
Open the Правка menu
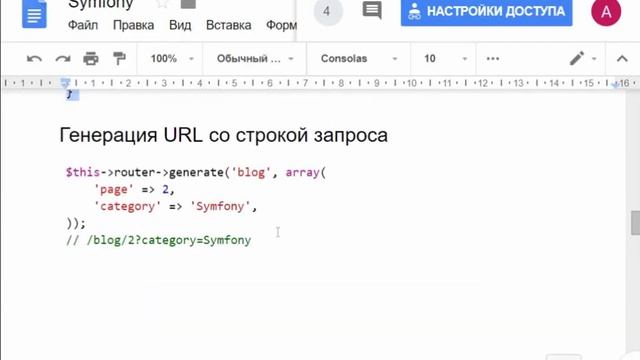pos(133,25)
